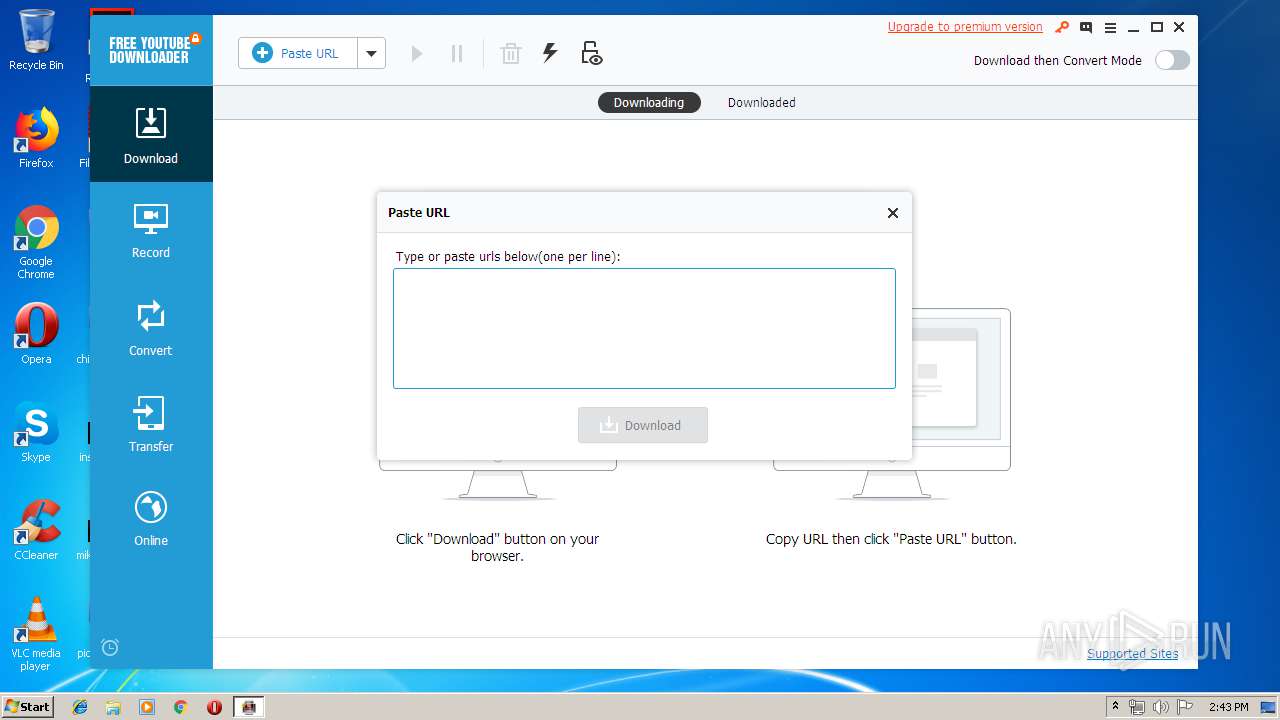Click the orange key register icon
Image resolution: width=1280 pixels, height=720 pixels.
click(x=1062, y=27)
